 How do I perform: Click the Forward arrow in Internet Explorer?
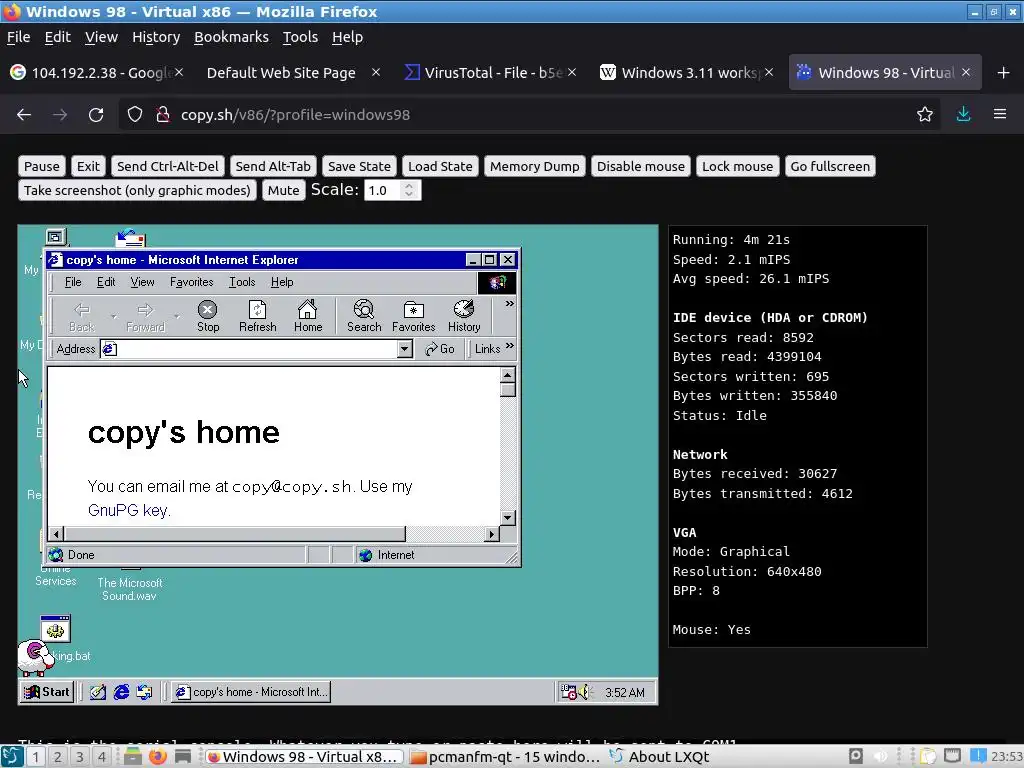tap(145, 316)
